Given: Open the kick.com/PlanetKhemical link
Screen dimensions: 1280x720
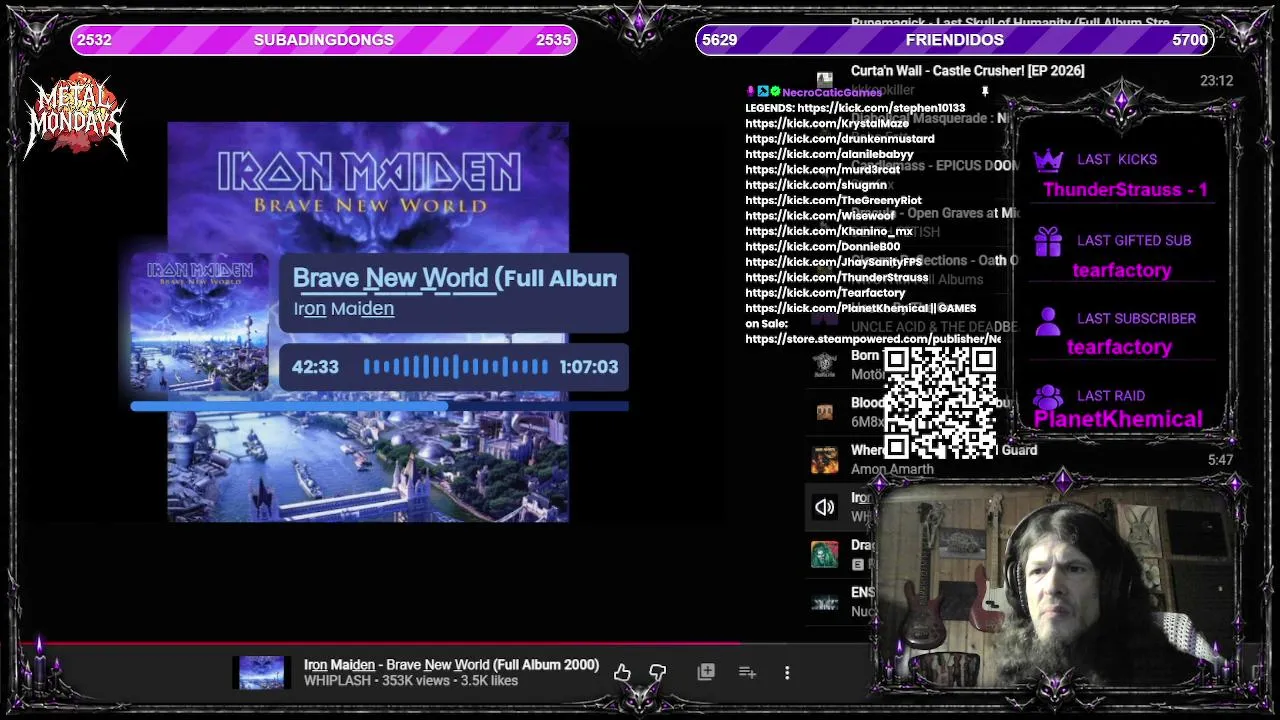Looking at the screenshot, I should point(839,308).
